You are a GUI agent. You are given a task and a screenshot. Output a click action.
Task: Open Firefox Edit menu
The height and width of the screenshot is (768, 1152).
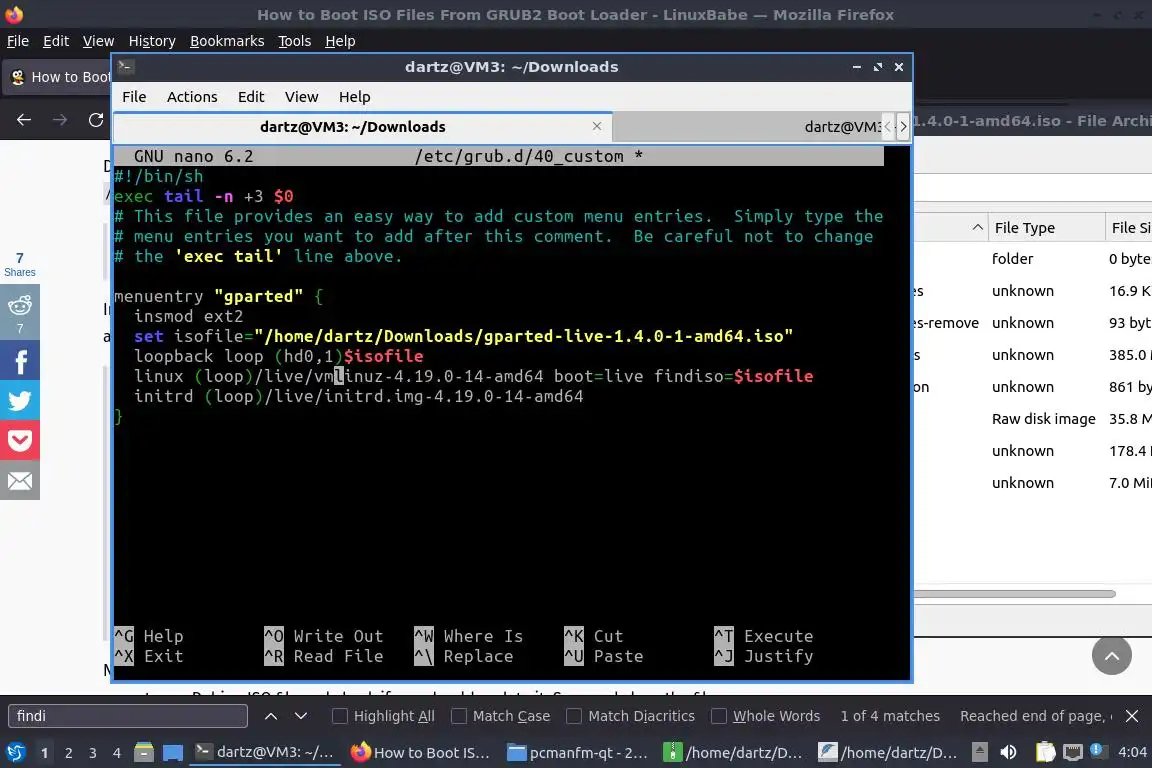tap(56, 41)
